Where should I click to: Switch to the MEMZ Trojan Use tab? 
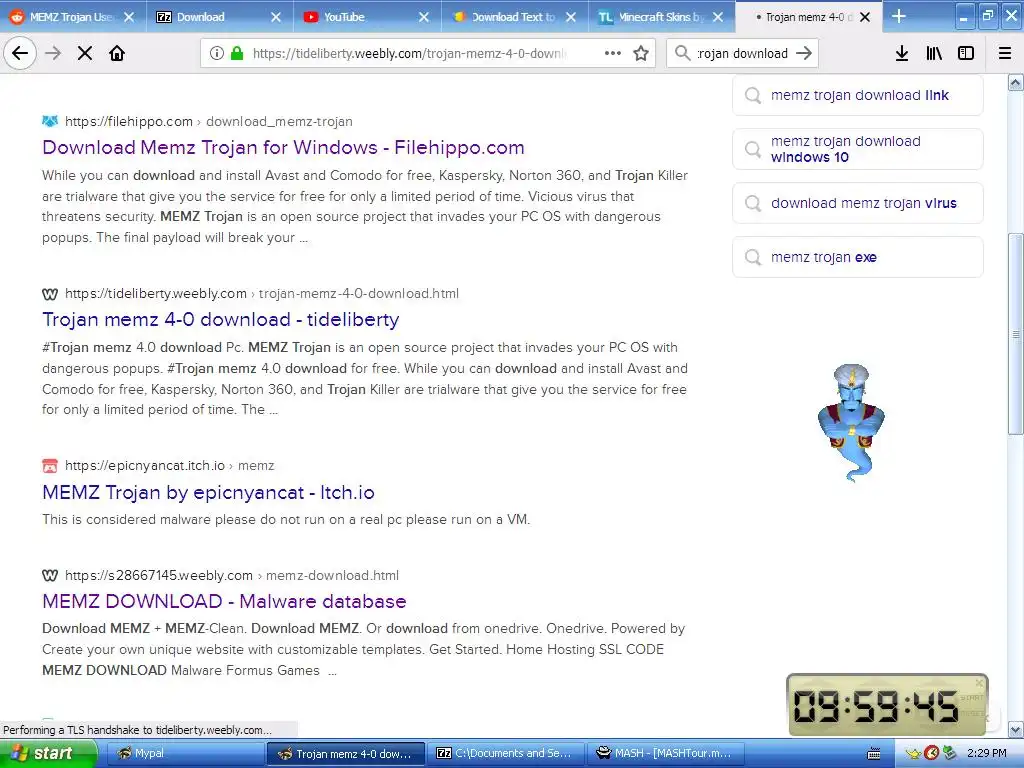coord(73,17)
